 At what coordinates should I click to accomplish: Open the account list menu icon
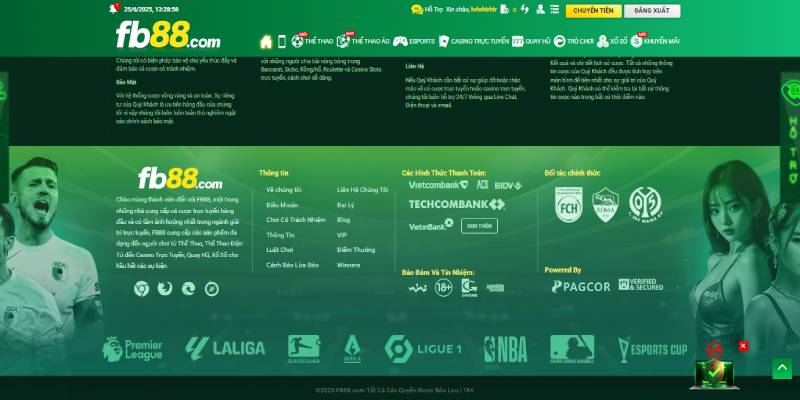pyautogui.click(x=555, y=9)
